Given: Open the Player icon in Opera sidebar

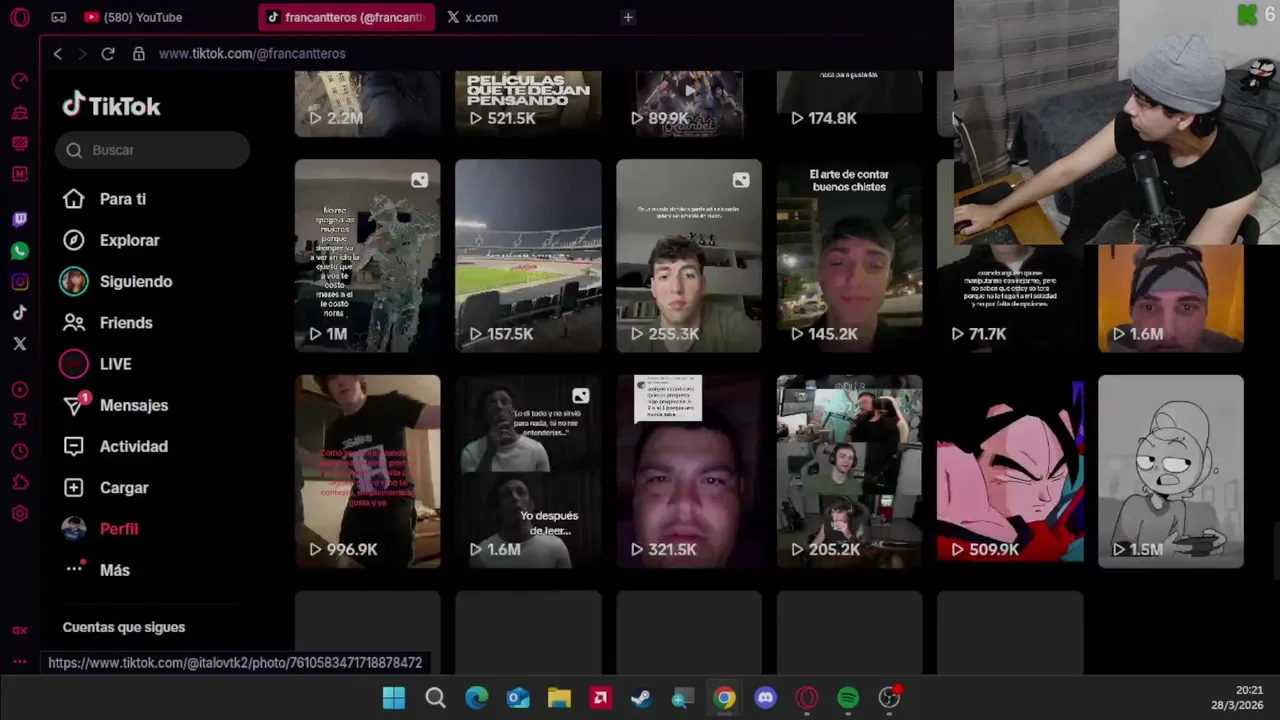Looking at the screenshot, I should 19,390.
